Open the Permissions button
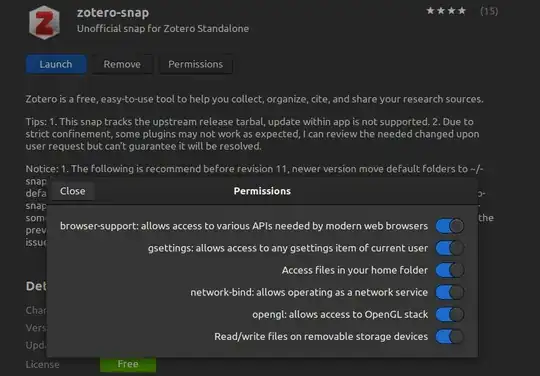The width and height of the screenshot is (540, 376). click(195, 64)
